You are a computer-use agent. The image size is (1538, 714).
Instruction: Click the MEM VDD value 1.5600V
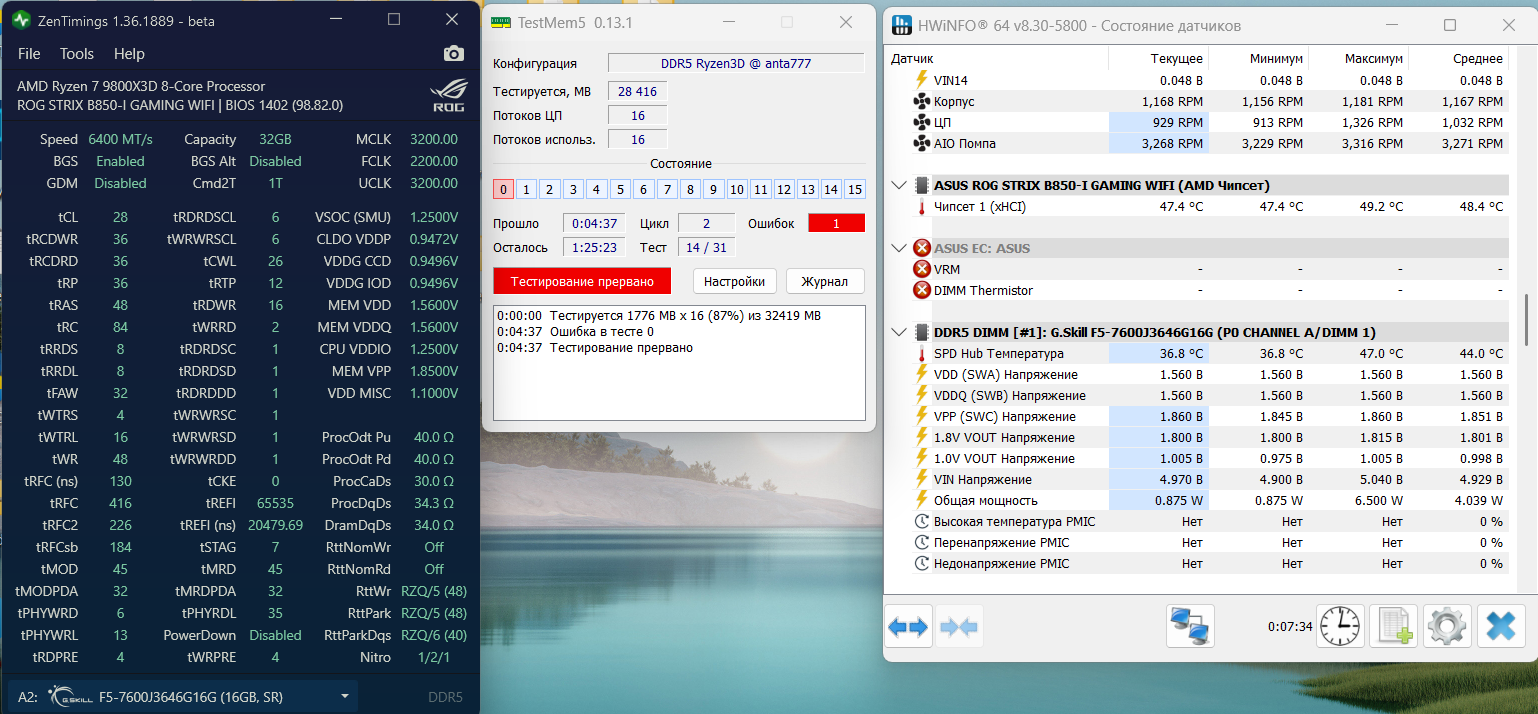[x=433, y=305]
